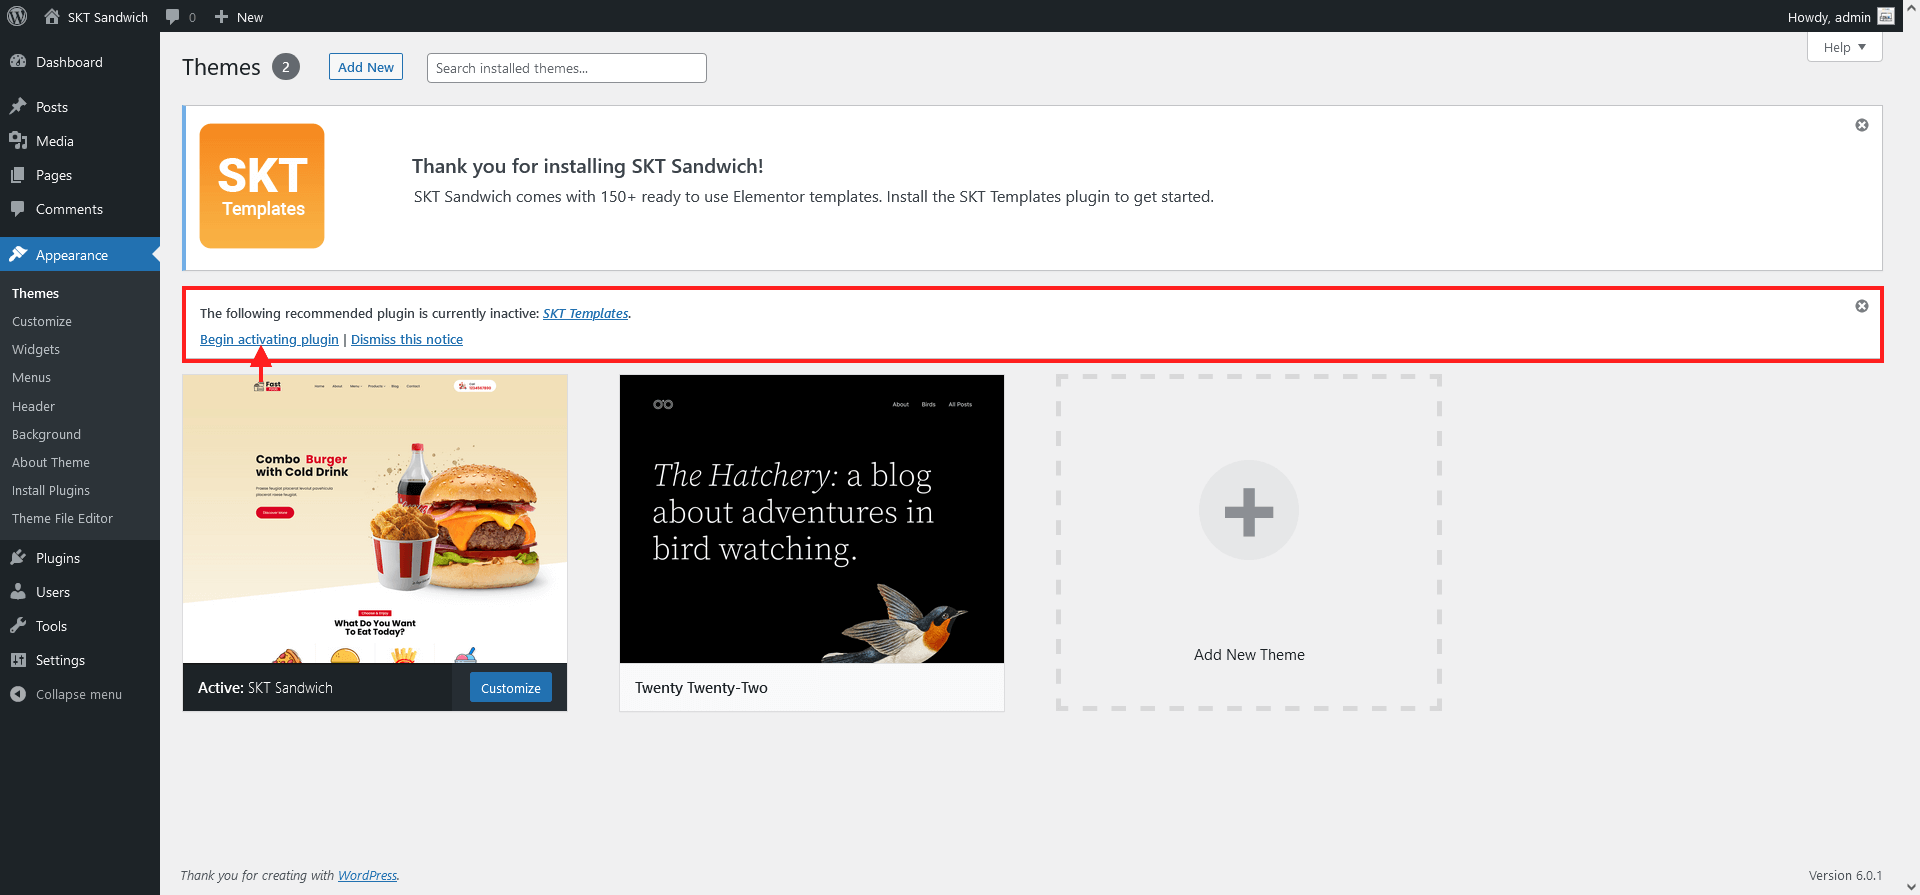Expand the Help dropdown

1844,47
